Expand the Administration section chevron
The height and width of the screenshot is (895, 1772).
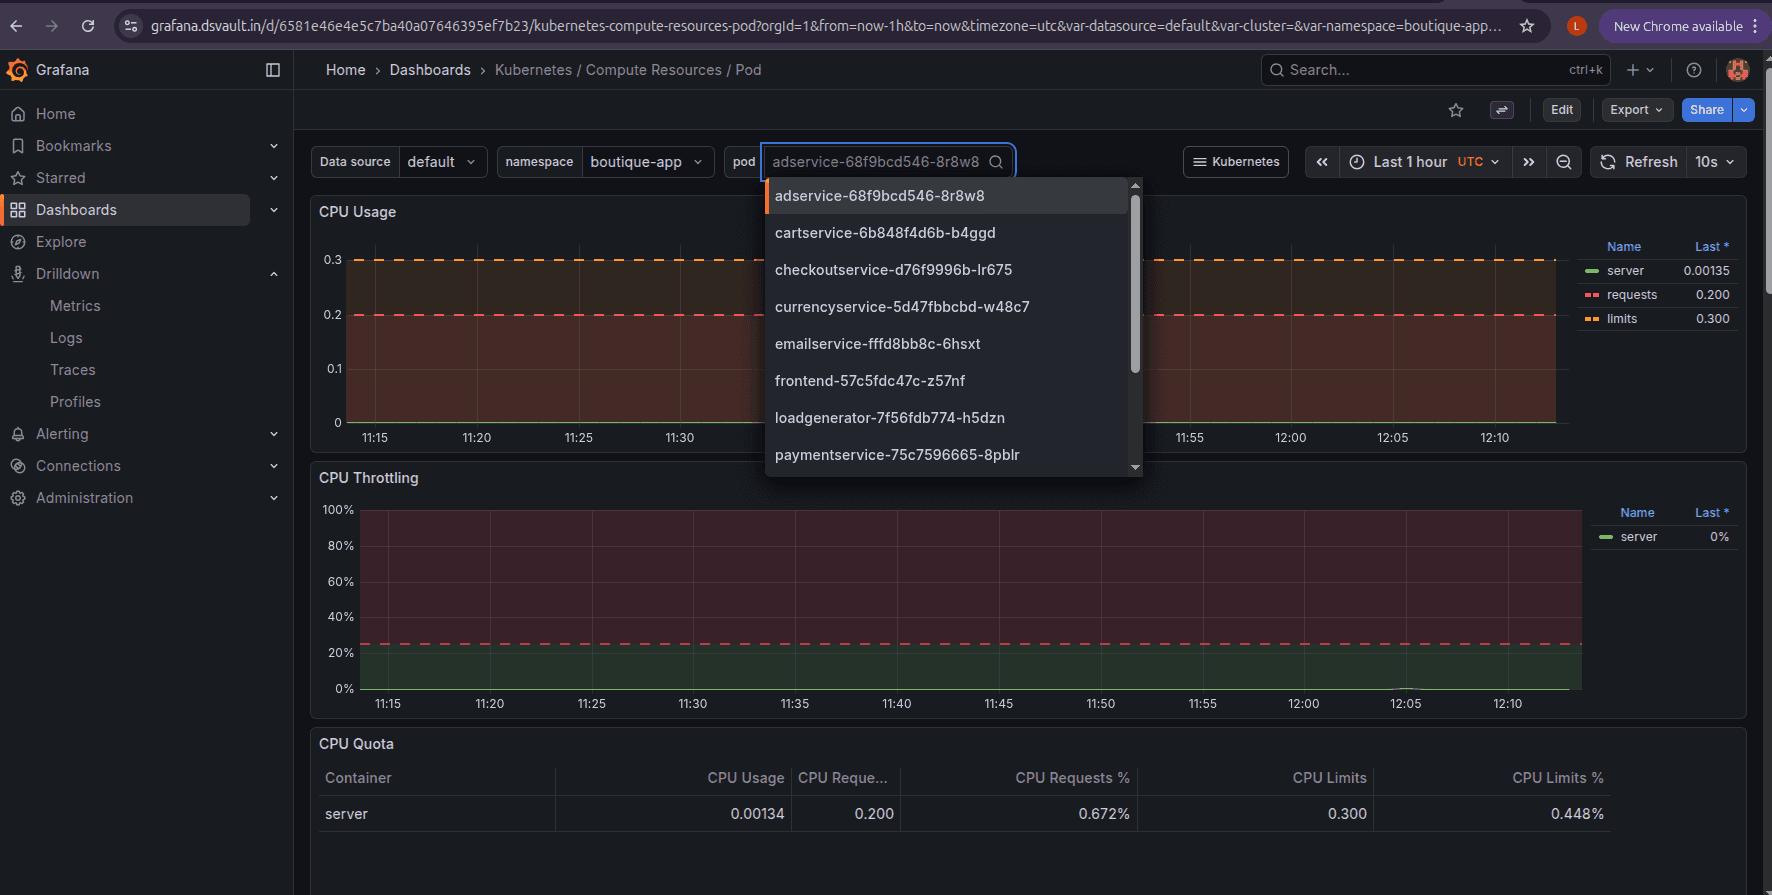click(x=274, y=498)
